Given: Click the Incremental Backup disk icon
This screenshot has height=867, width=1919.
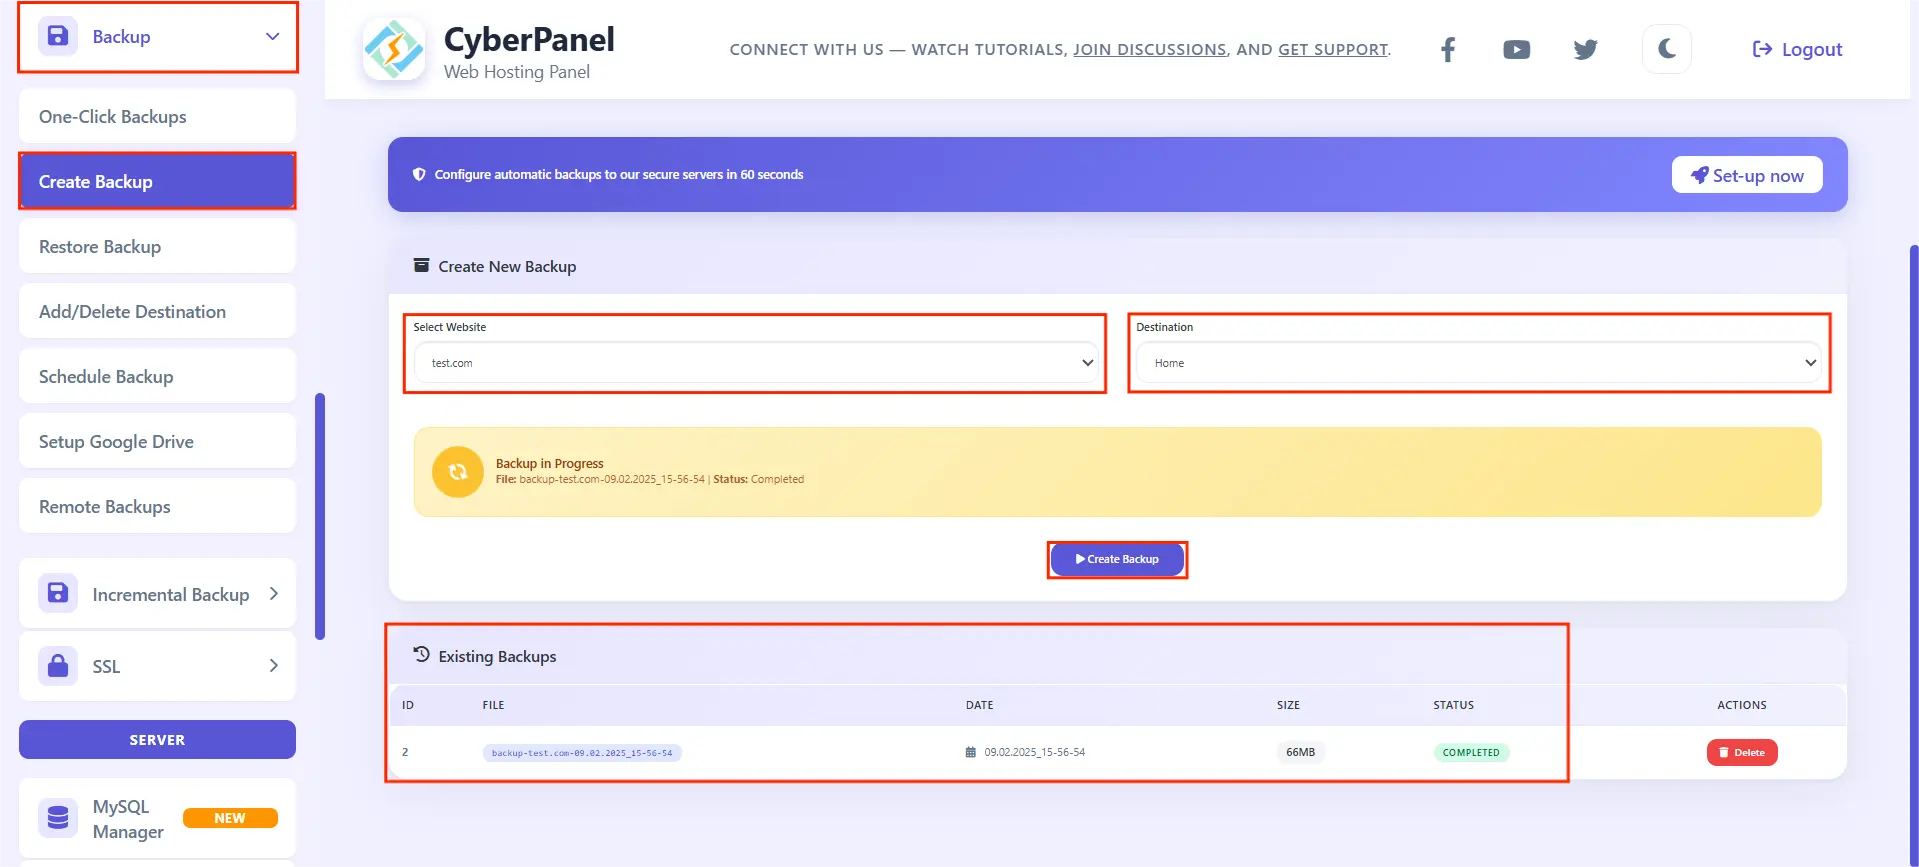Looking at the screenshot, I should (x=58, y=593).
